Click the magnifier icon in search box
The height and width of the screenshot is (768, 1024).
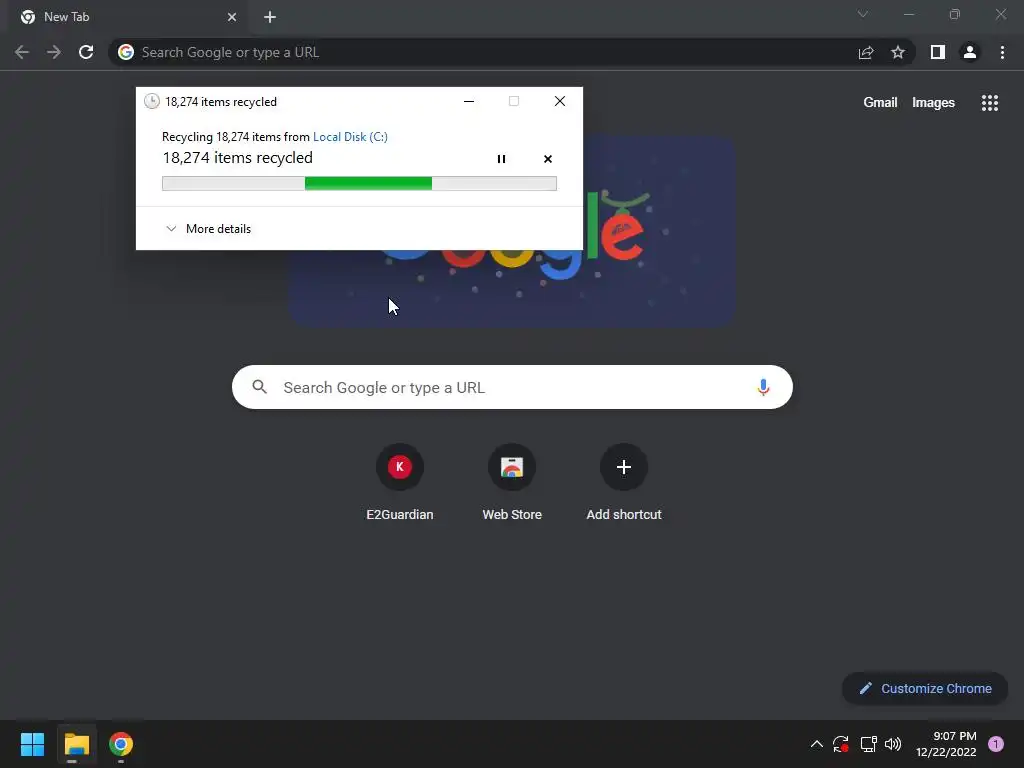[x=259, y=387]
